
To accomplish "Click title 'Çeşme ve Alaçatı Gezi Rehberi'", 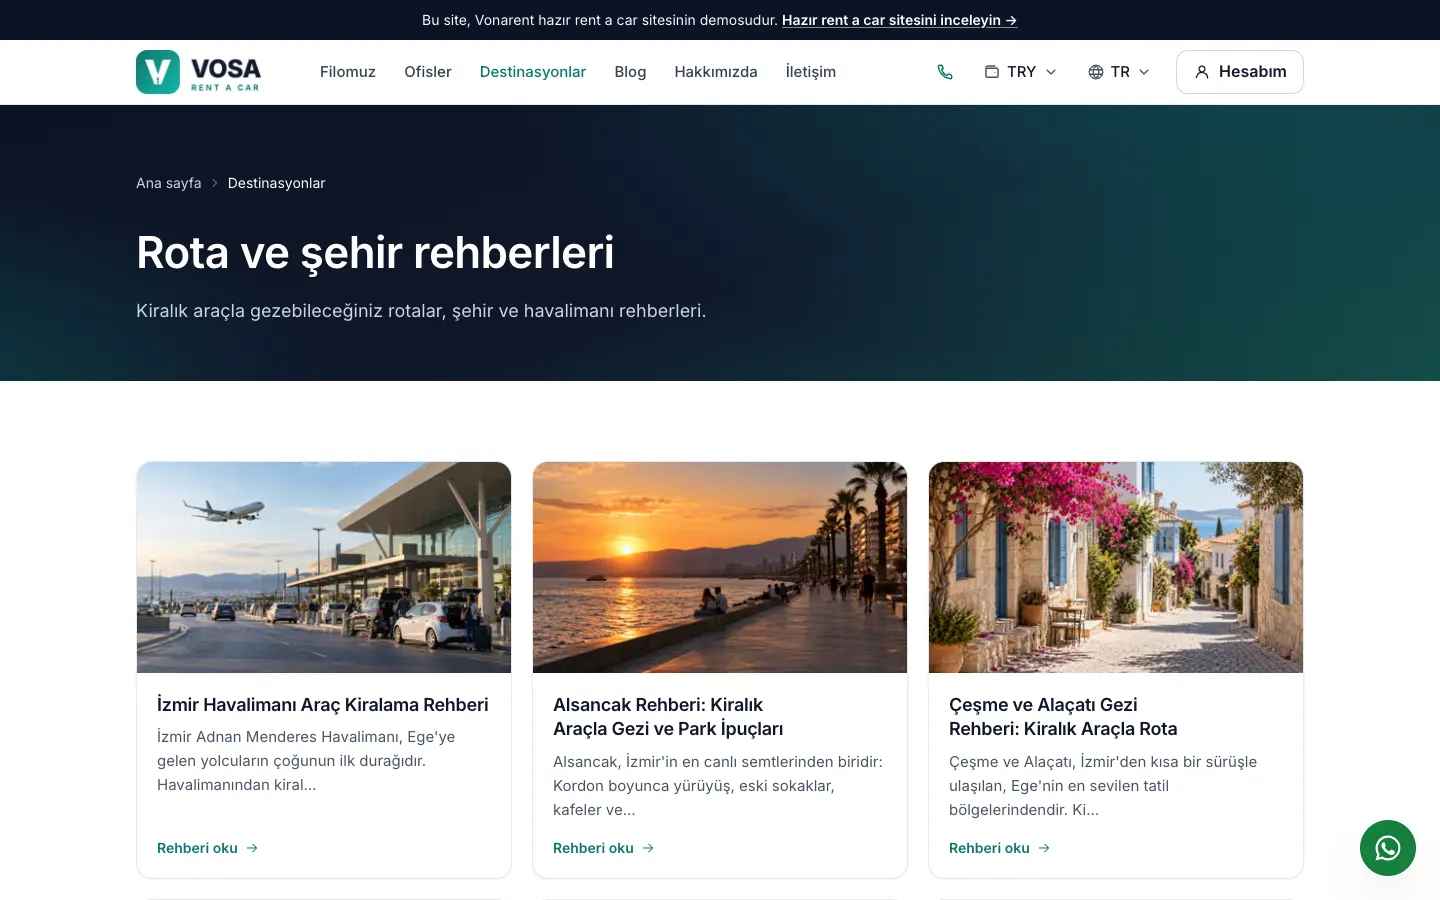I will (x=1063, y=717).
